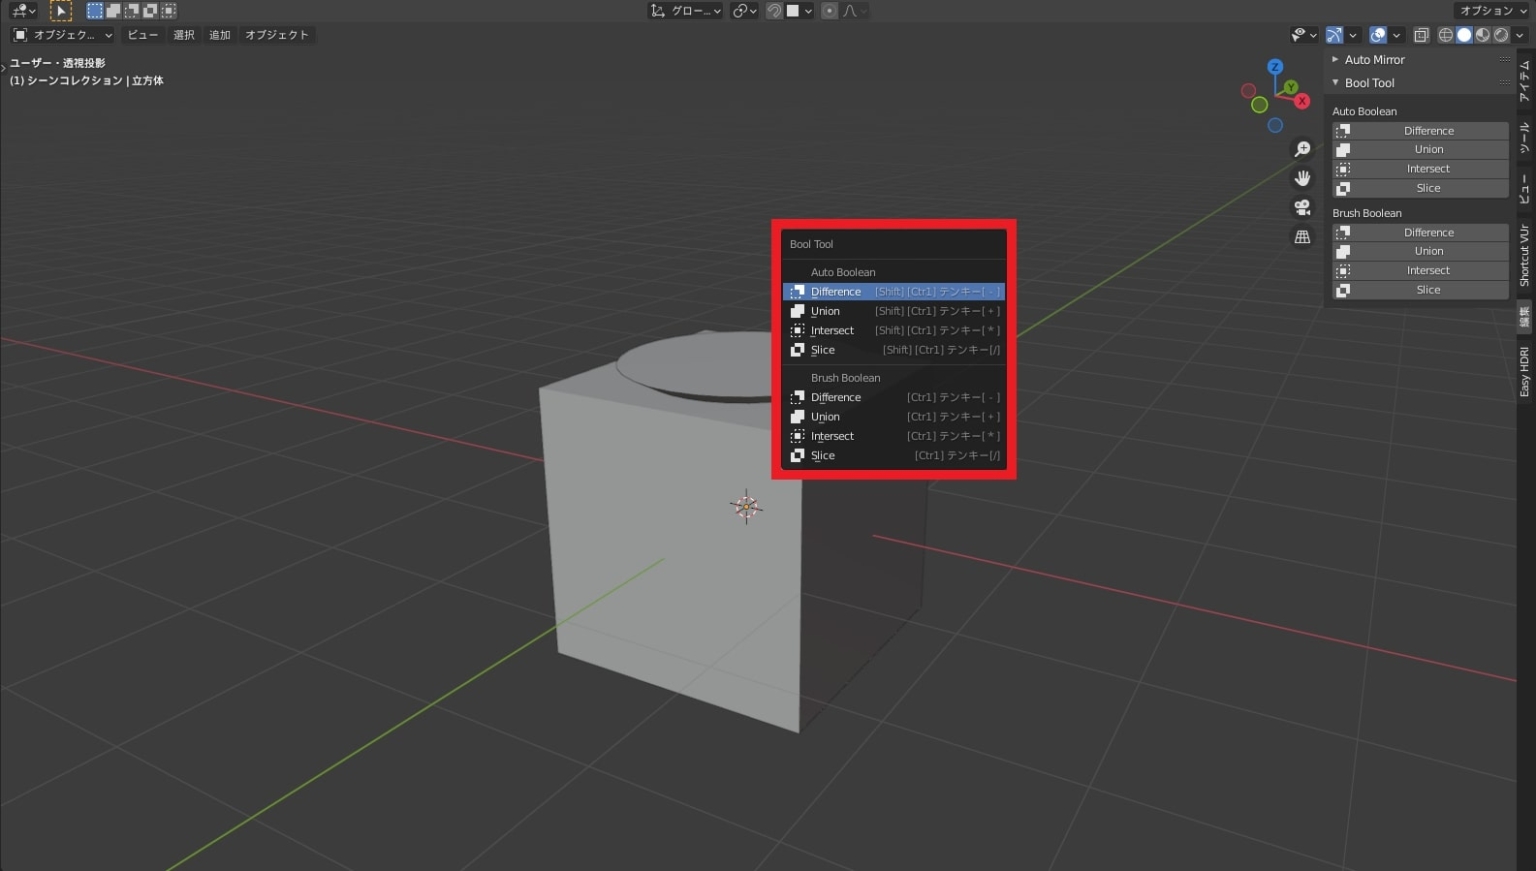1536x871 pixels.
Task: Open the オプション dropdown at top right
Action: coord(1488,10)
